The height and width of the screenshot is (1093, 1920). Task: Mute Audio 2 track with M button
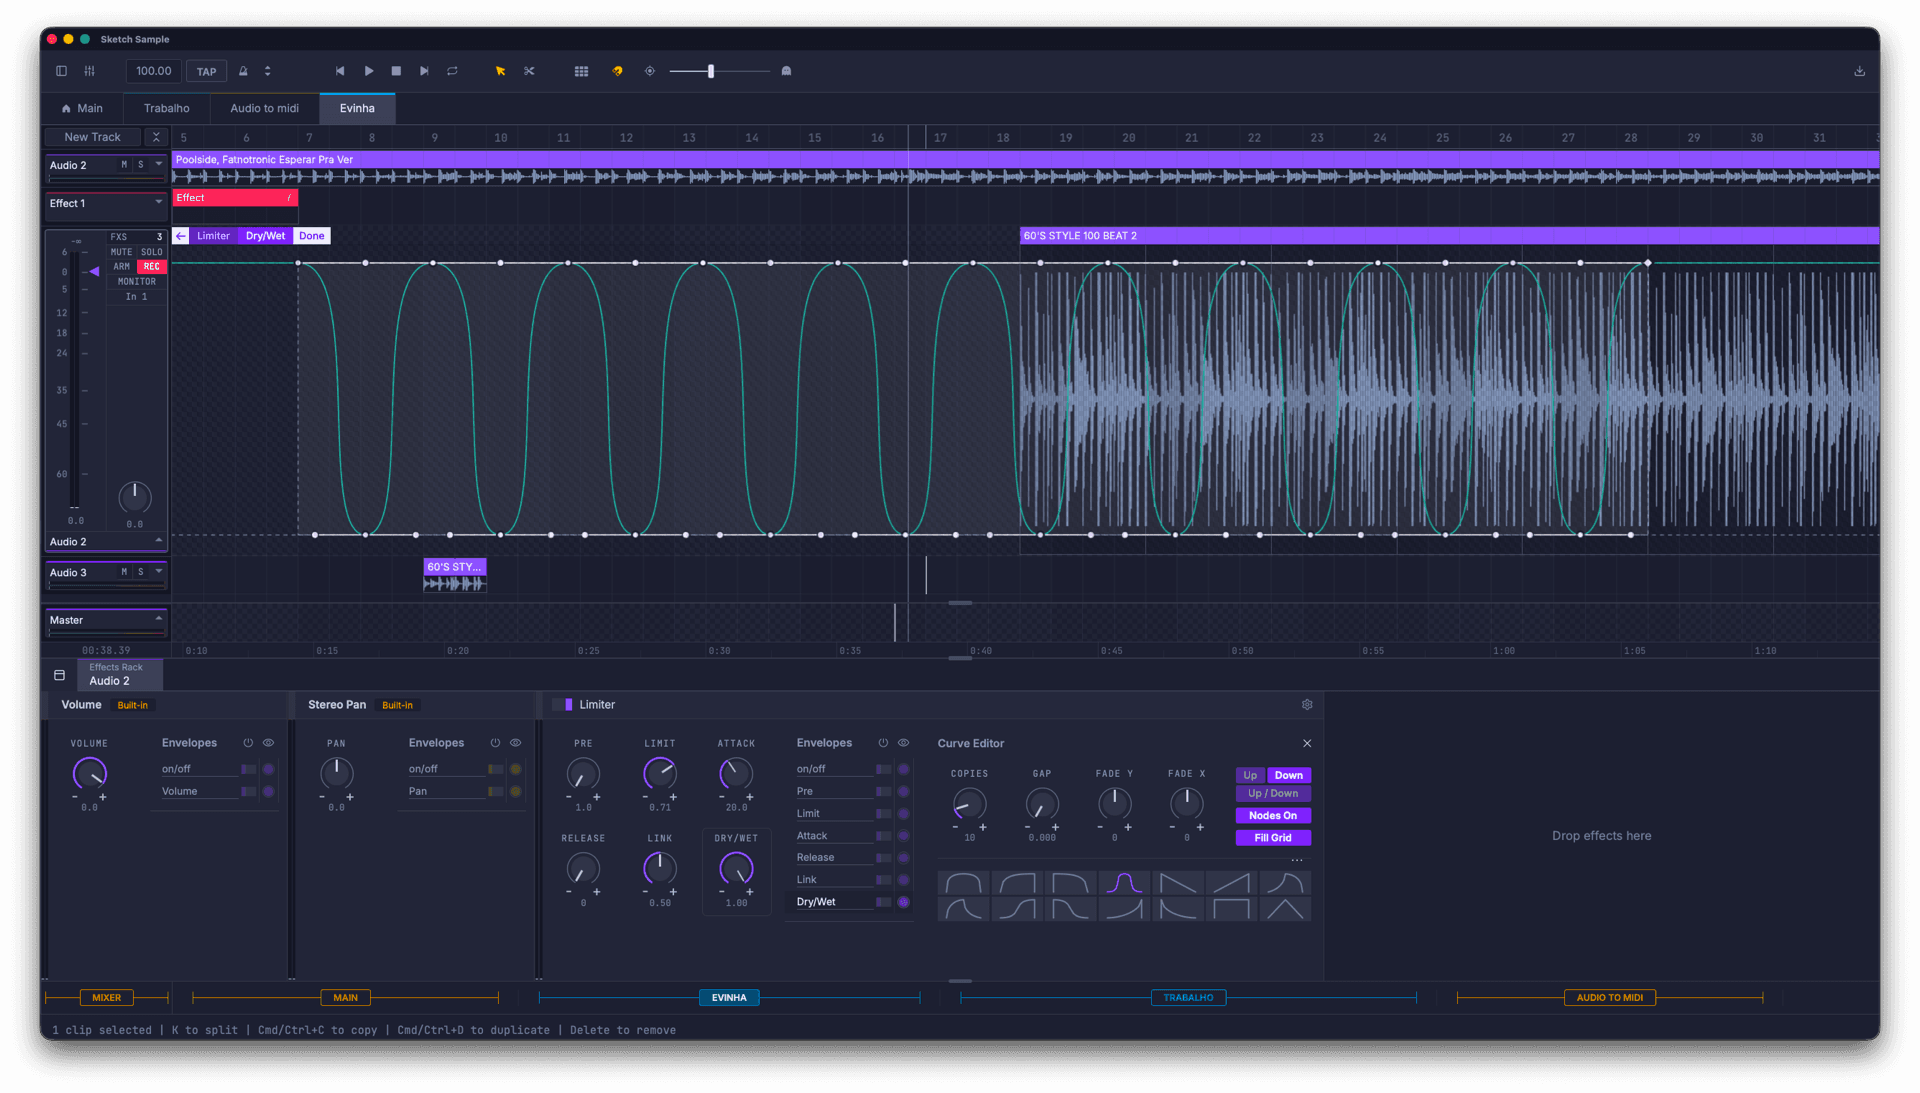click(124, 165)
